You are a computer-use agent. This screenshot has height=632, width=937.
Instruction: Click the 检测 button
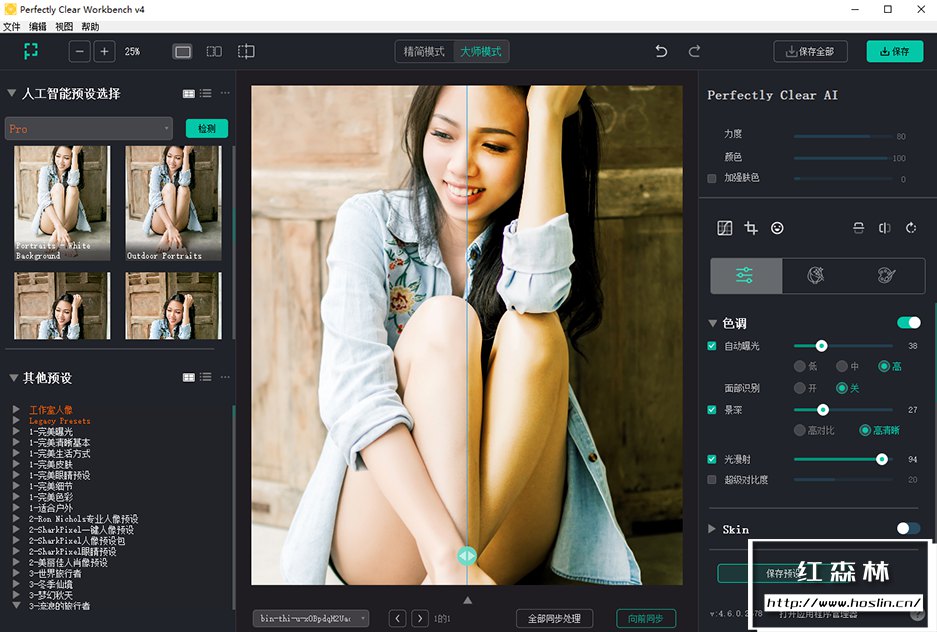click(207, 128)
